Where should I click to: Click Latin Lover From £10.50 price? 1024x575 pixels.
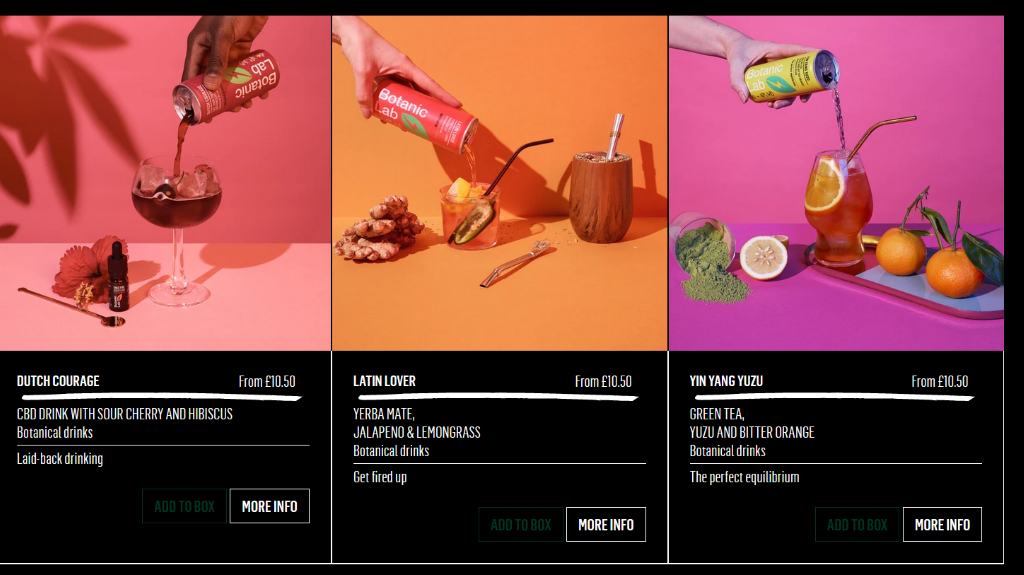pyautogui.click(x=603, y=382)
